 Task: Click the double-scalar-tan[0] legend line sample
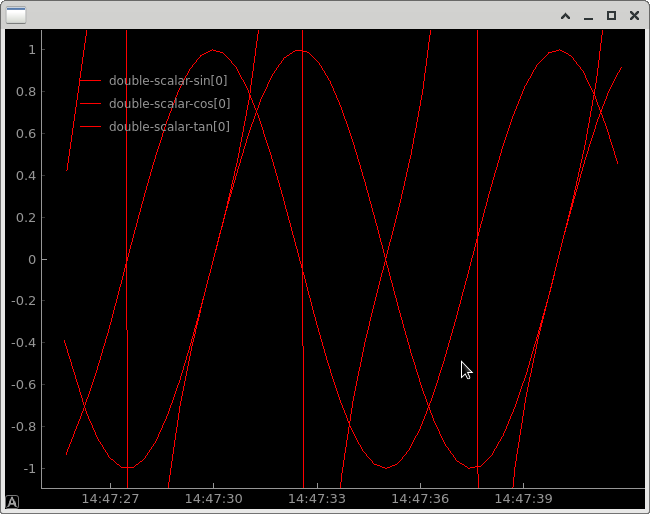point(91,127)
